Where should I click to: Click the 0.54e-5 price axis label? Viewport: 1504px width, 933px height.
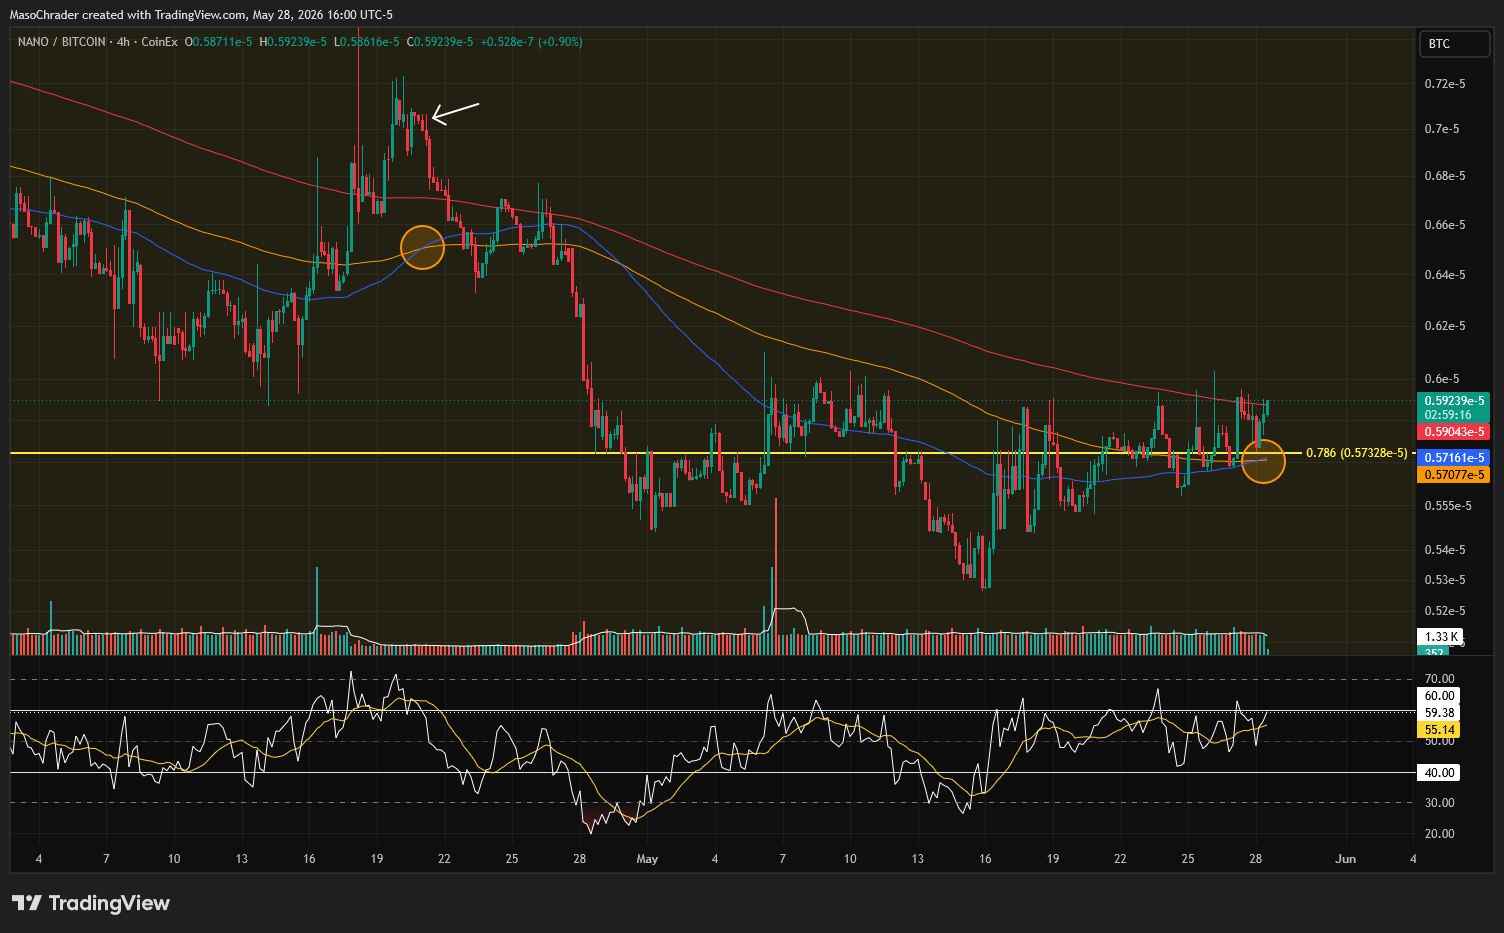1445,550
